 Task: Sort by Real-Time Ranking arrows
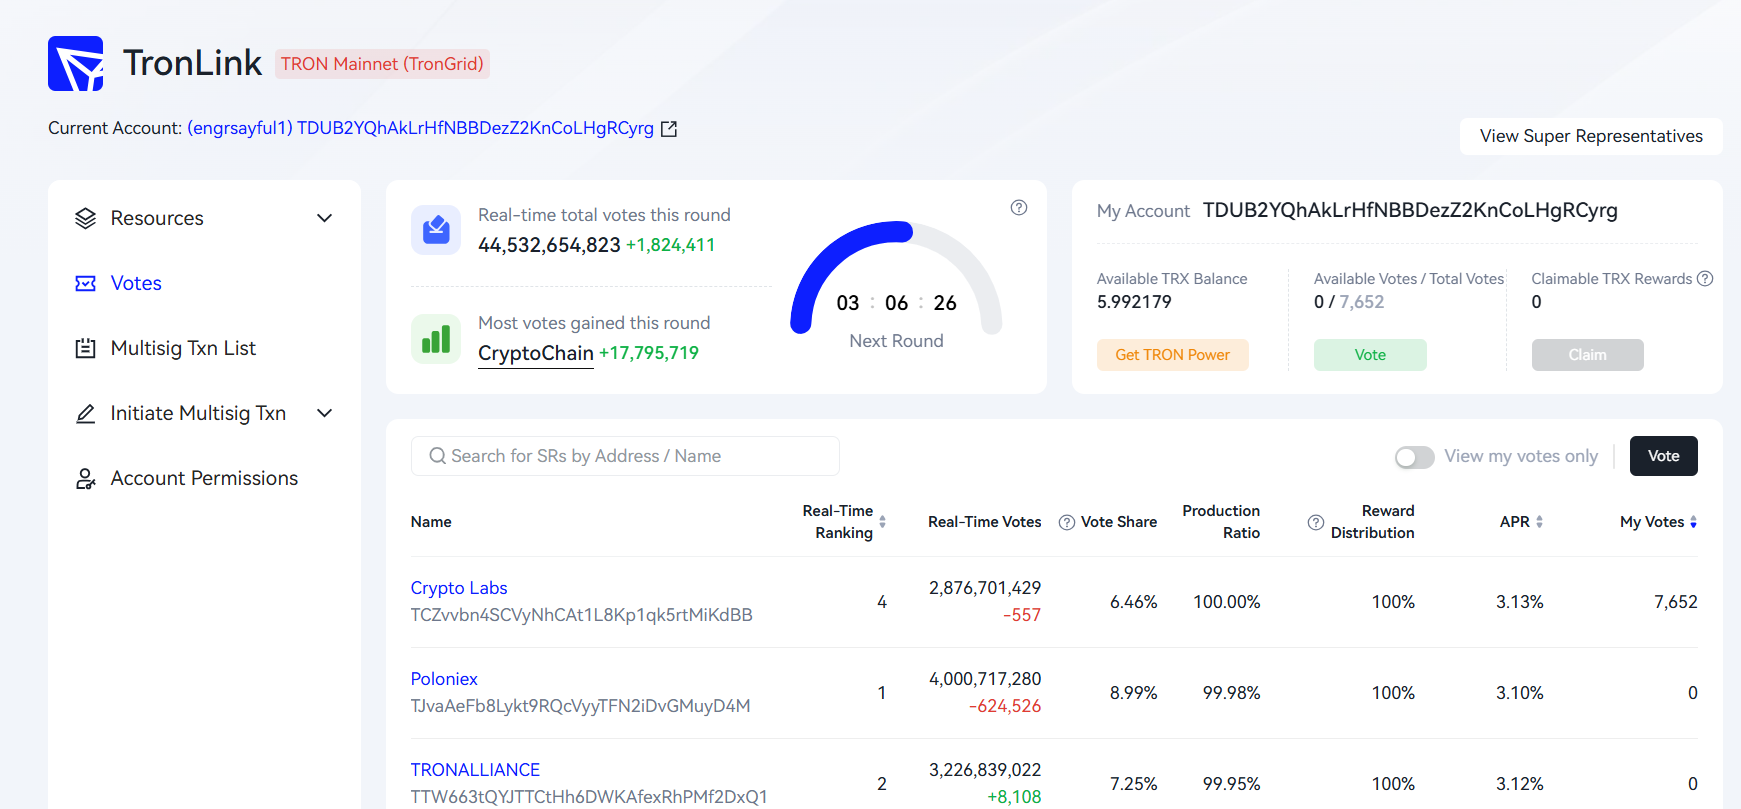[x=882, y=522]
